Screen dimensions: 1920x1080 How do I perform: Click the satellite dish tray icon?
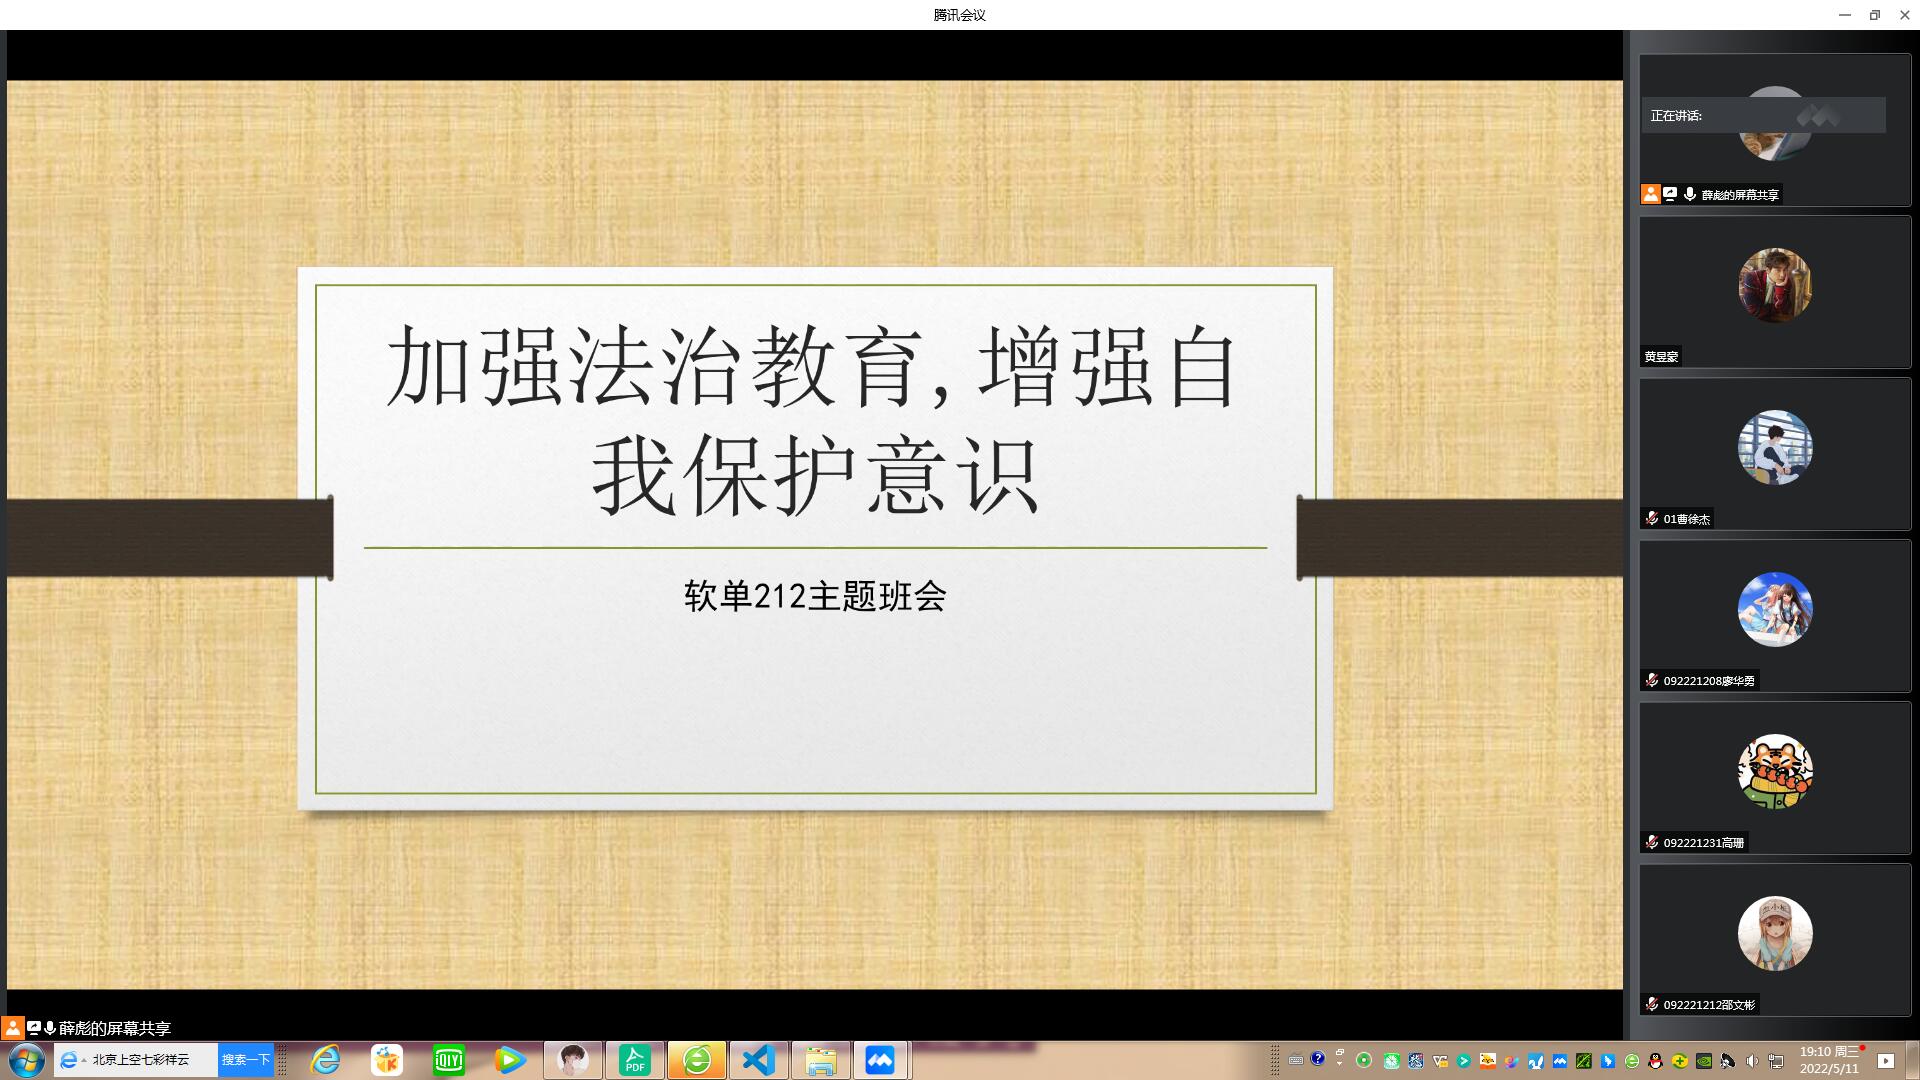[1727, 1061]
